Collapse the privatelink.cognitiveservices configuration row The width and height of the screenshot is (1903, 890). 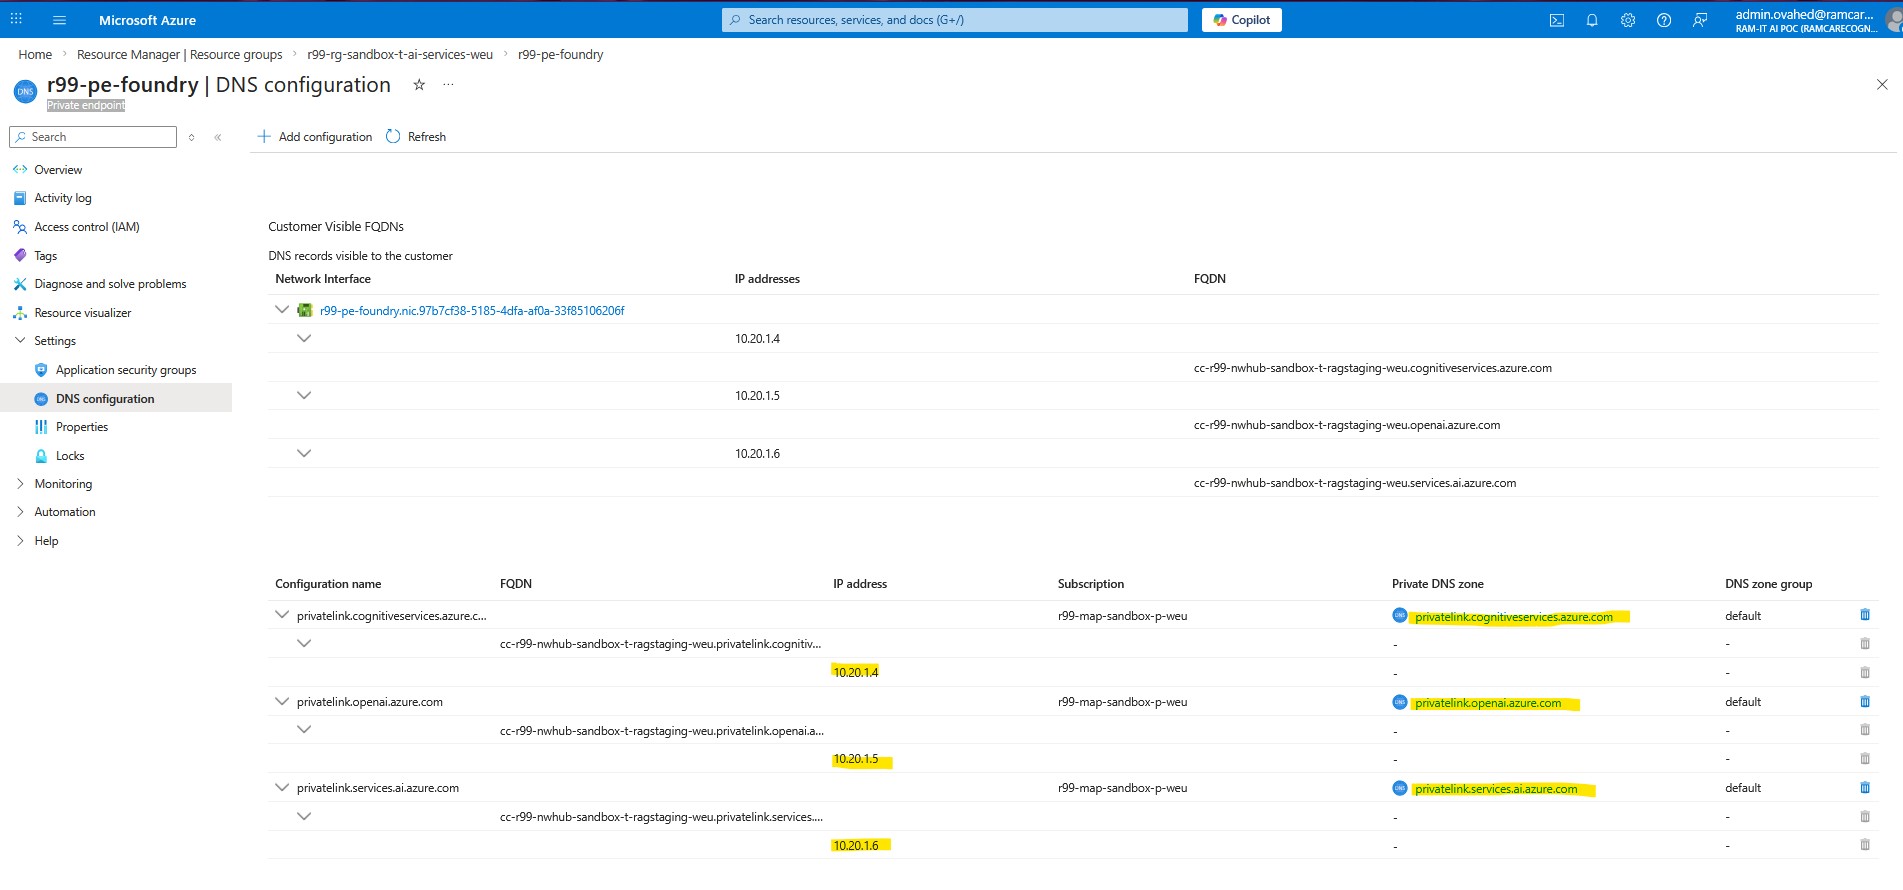(282, 615)
